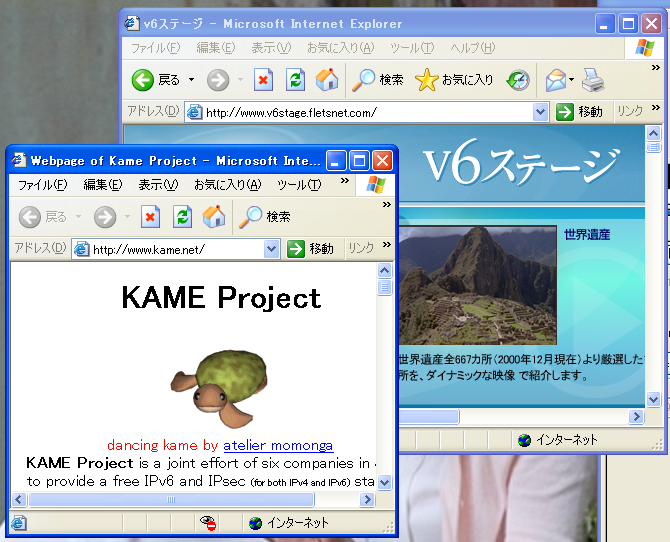This screenshot has height=542, width=670.
Task: Open address dropdown in v6ステージ window
Action: tap(541, 112)
